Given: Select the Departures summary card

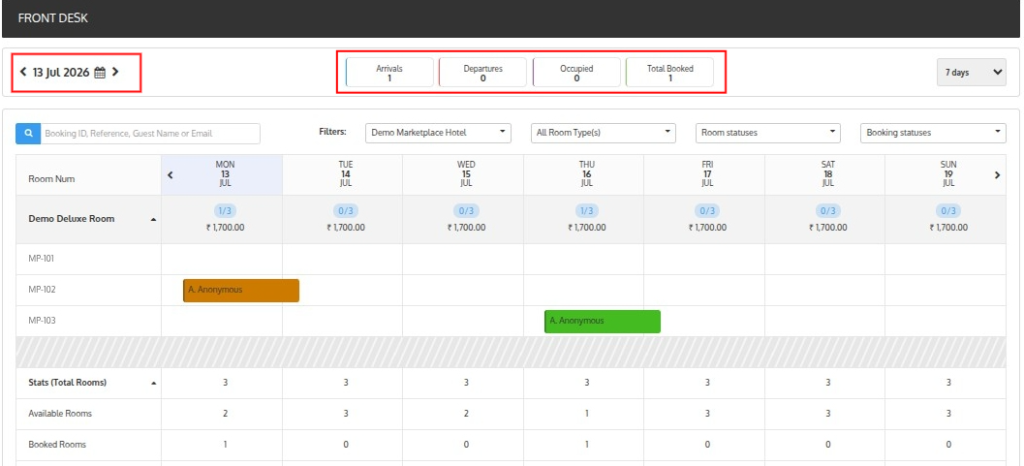Looking at the screenshot, I should (x=483, y=72).
